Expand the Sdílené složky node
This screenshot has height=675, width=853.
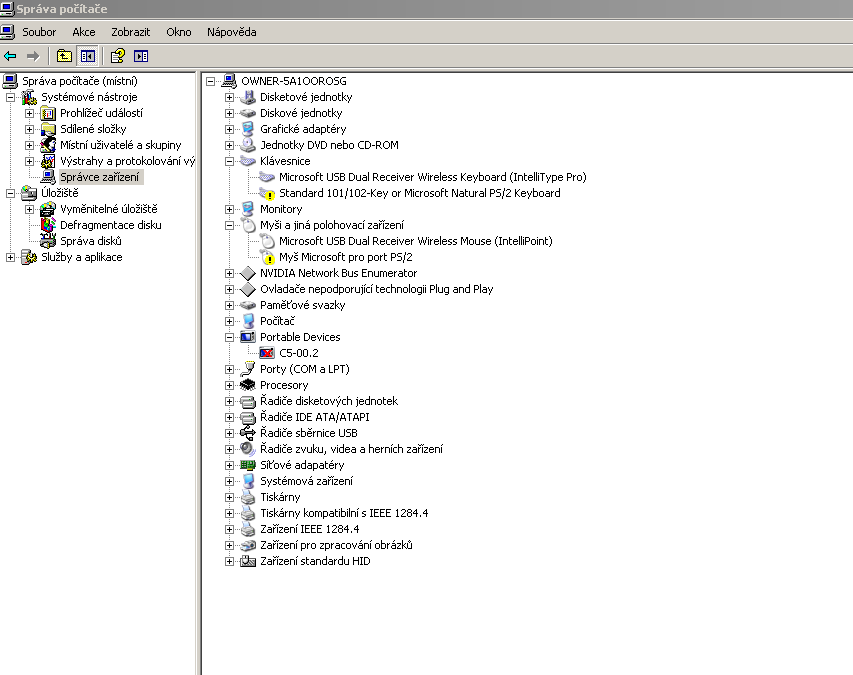(29, 129)
